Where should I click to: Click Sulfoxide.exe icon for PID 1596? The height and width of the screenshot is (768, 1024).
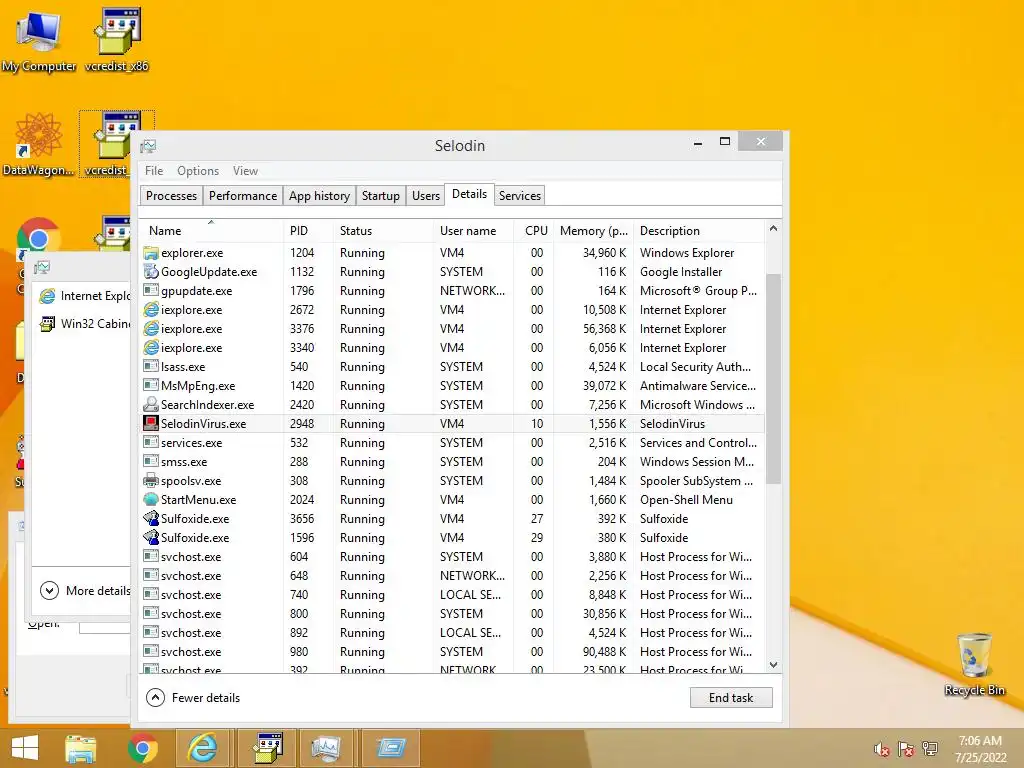pyautogui.click(x=151, y=537)
